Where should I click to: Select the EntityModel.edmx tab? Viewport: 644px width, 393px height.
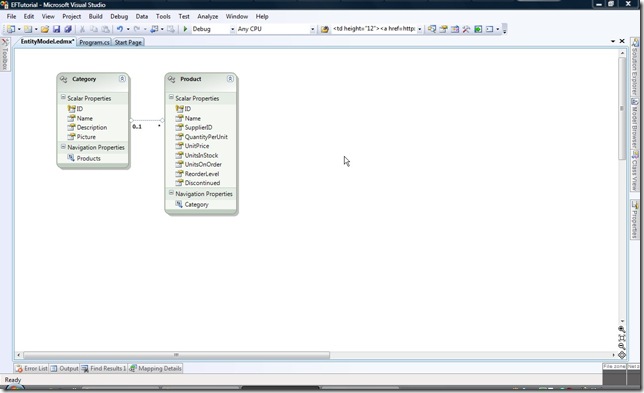click(47, 41)
